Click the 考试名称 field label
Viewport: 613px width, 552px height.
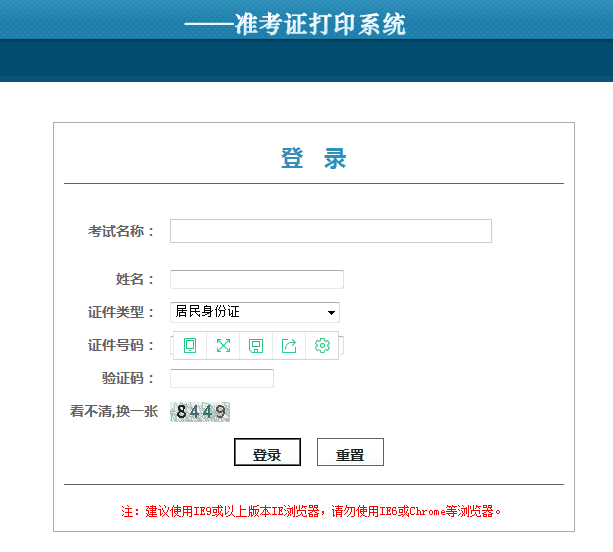point(121,231)
